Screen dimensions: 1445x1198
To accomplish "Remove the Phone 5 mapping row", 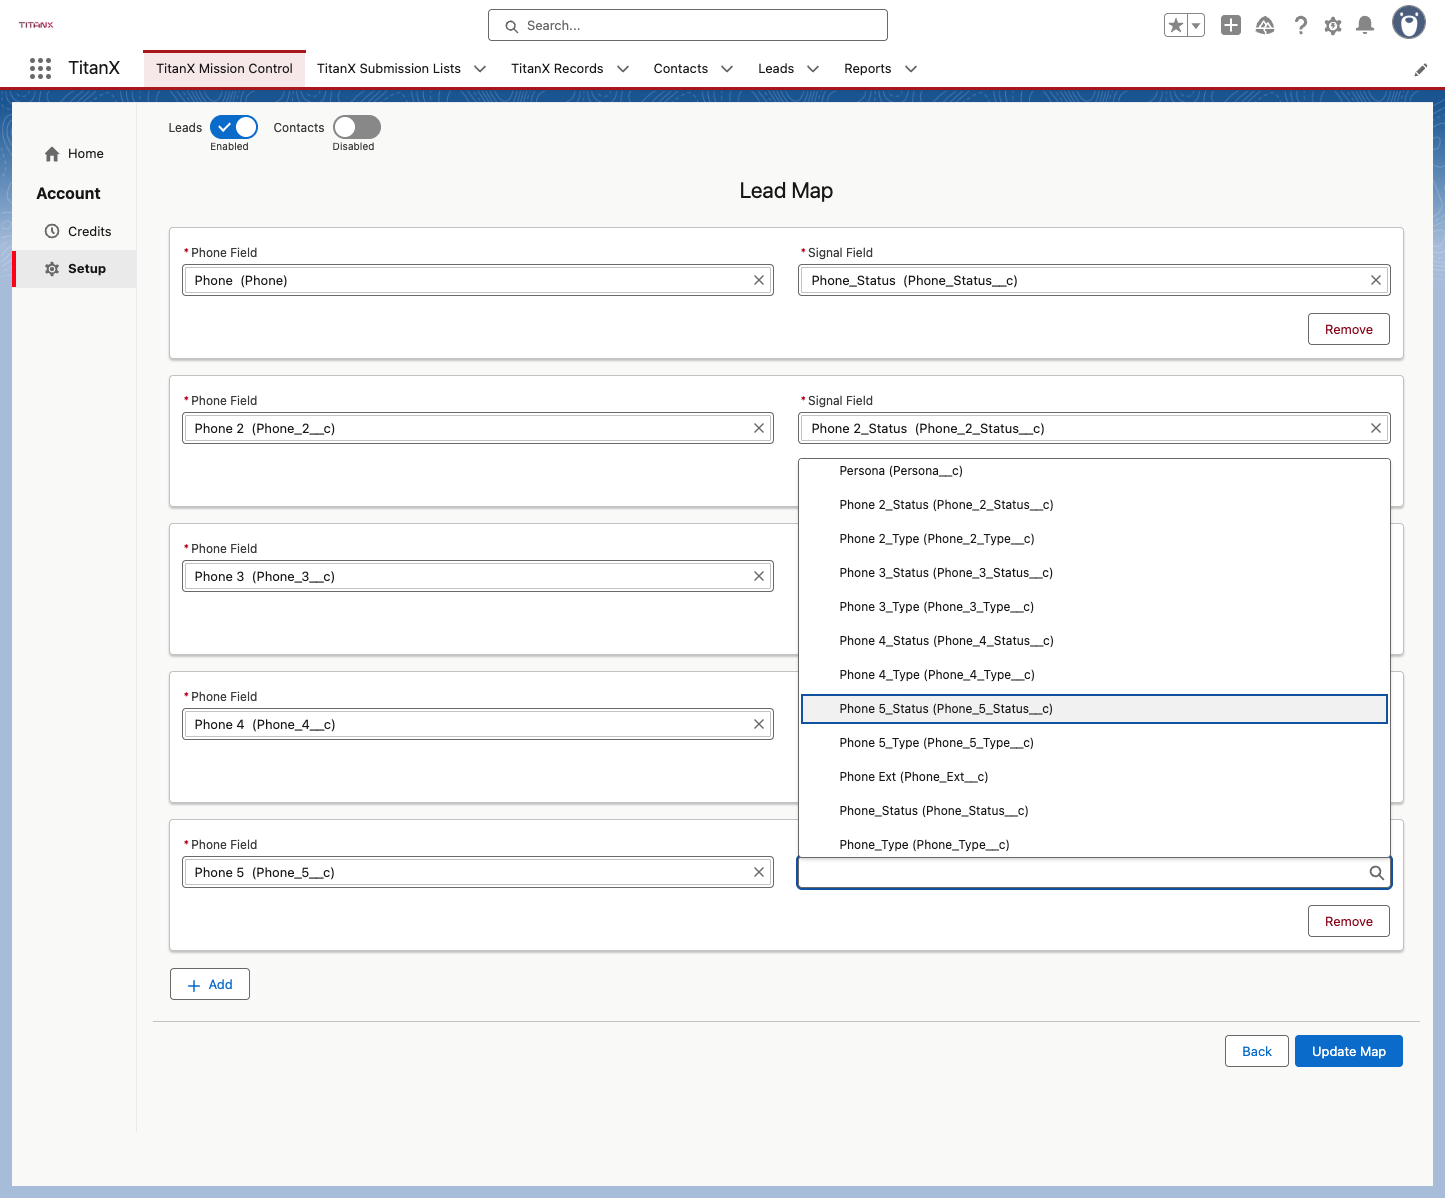I will pos(1349,921).
